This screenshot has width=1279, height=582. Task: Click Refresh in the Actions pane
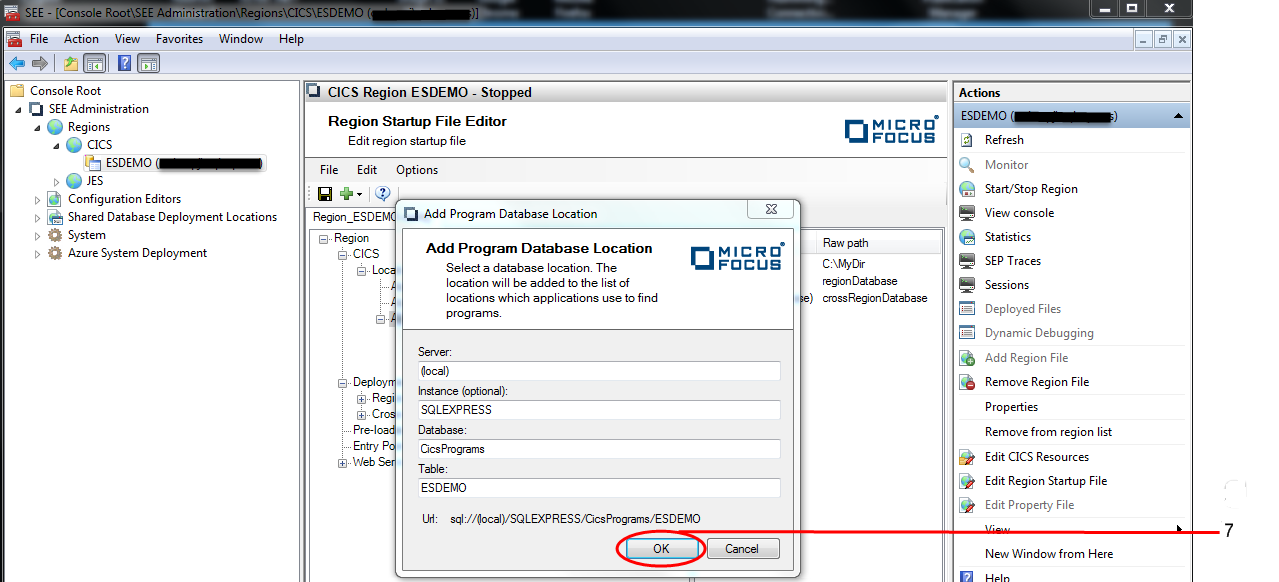click(1004, 140)
